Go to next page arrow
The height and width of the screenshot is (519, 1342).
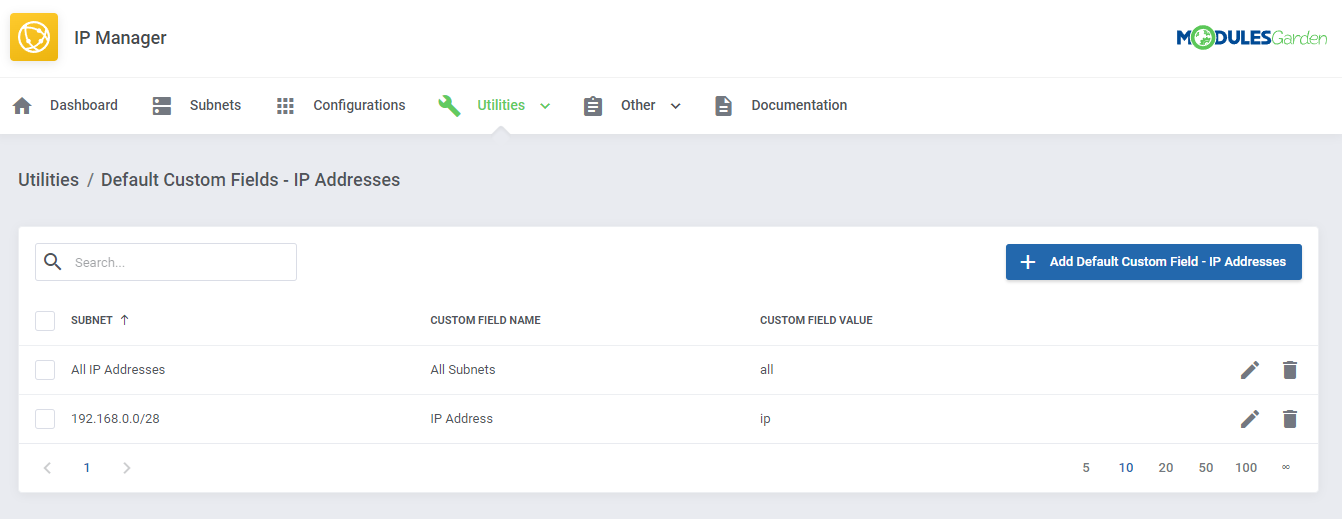click(x=126, y=468)
